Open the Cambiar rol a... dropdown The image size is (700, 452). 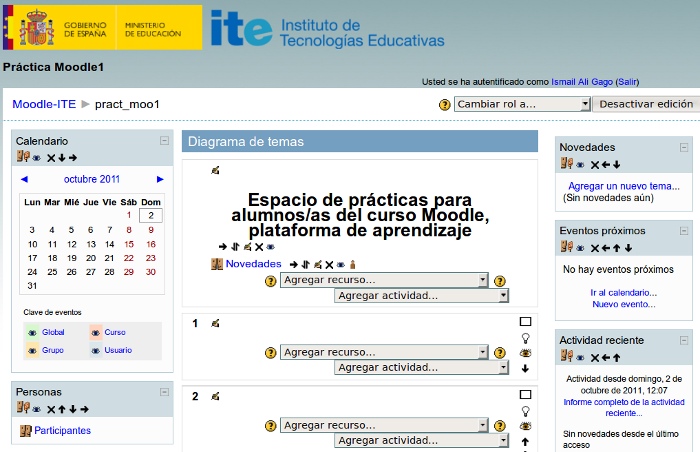[522, 104]
